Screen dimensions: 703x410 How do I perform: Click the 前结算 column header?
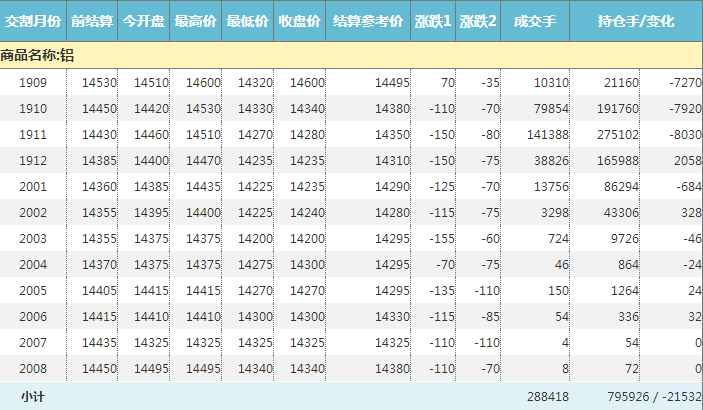click(x=92, y=21)
